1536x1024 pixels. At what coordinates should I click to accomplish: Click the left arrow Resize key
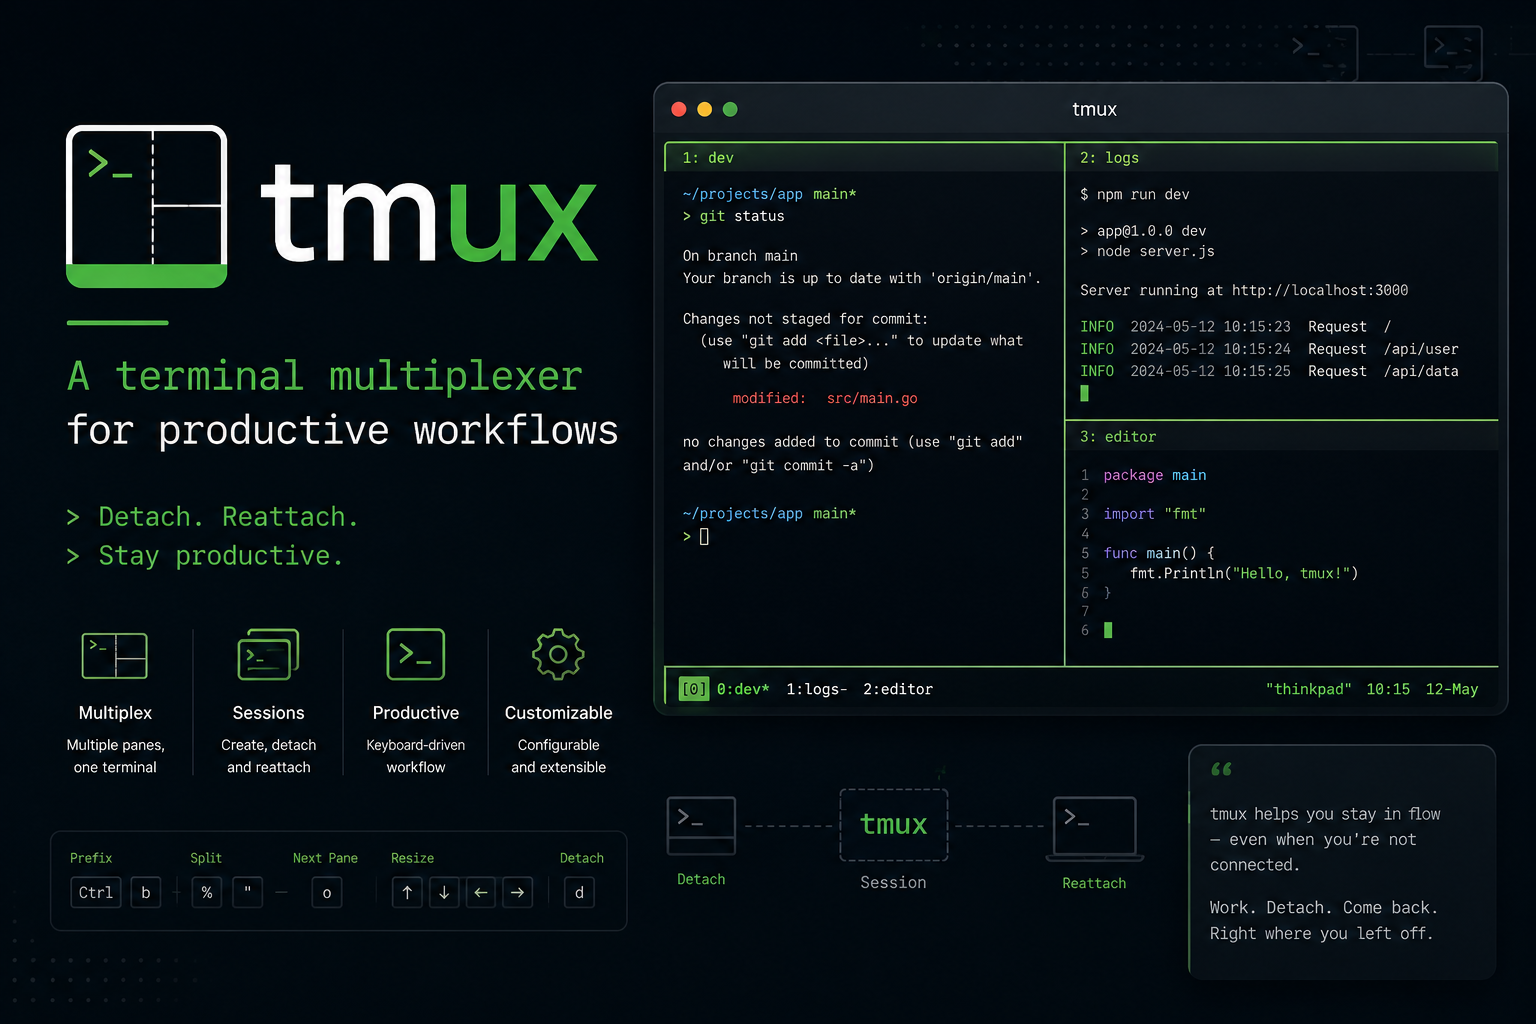point(481,893)
